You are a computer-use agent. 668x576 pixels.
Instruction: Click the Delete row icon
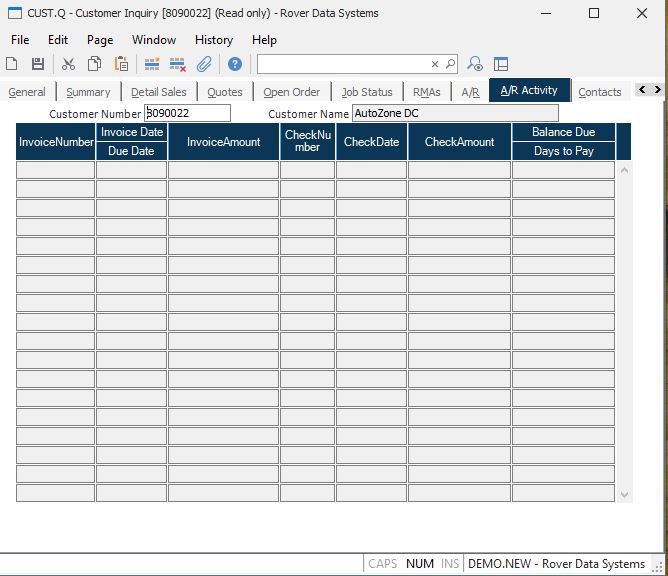pos(178,64)
